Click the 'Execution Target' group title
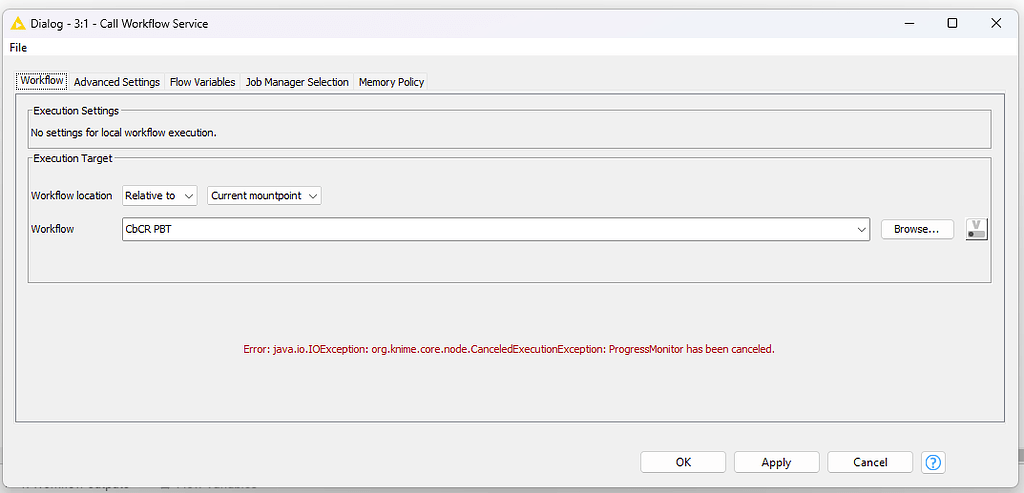The image size is (1024, 493). point(72,157)
